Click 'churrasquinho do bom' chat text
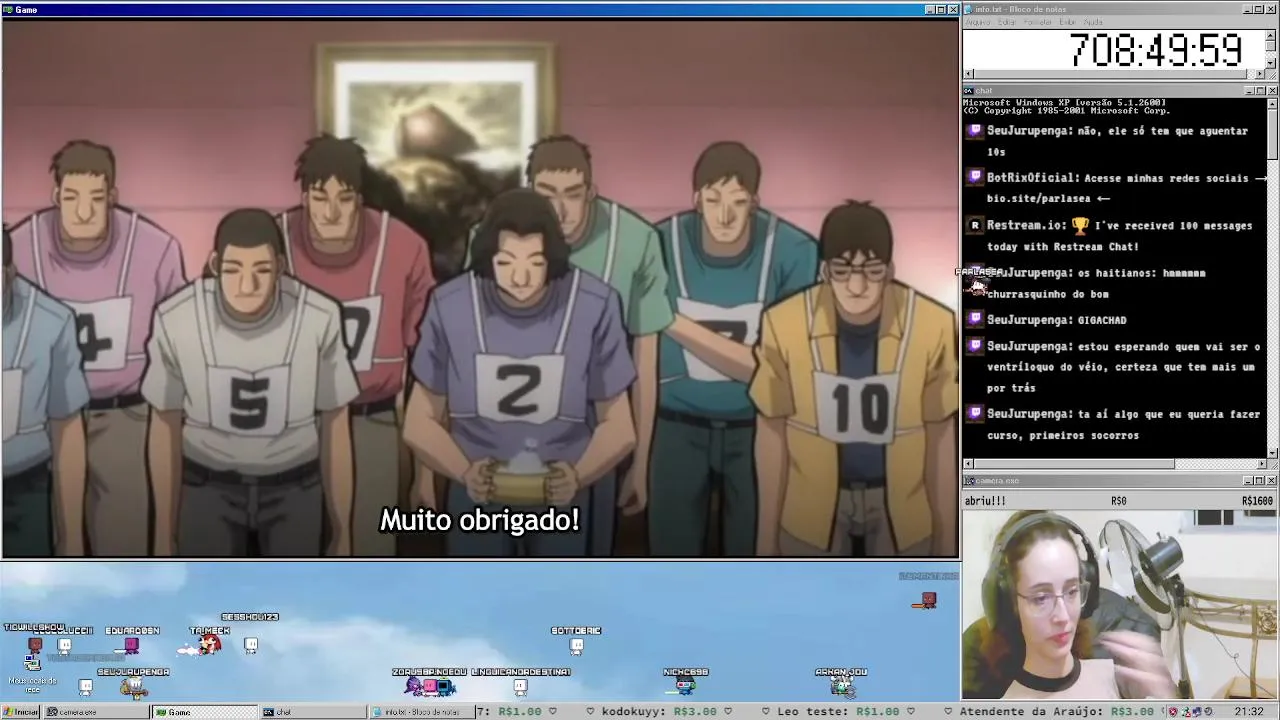 click(x=1048, y=294)
